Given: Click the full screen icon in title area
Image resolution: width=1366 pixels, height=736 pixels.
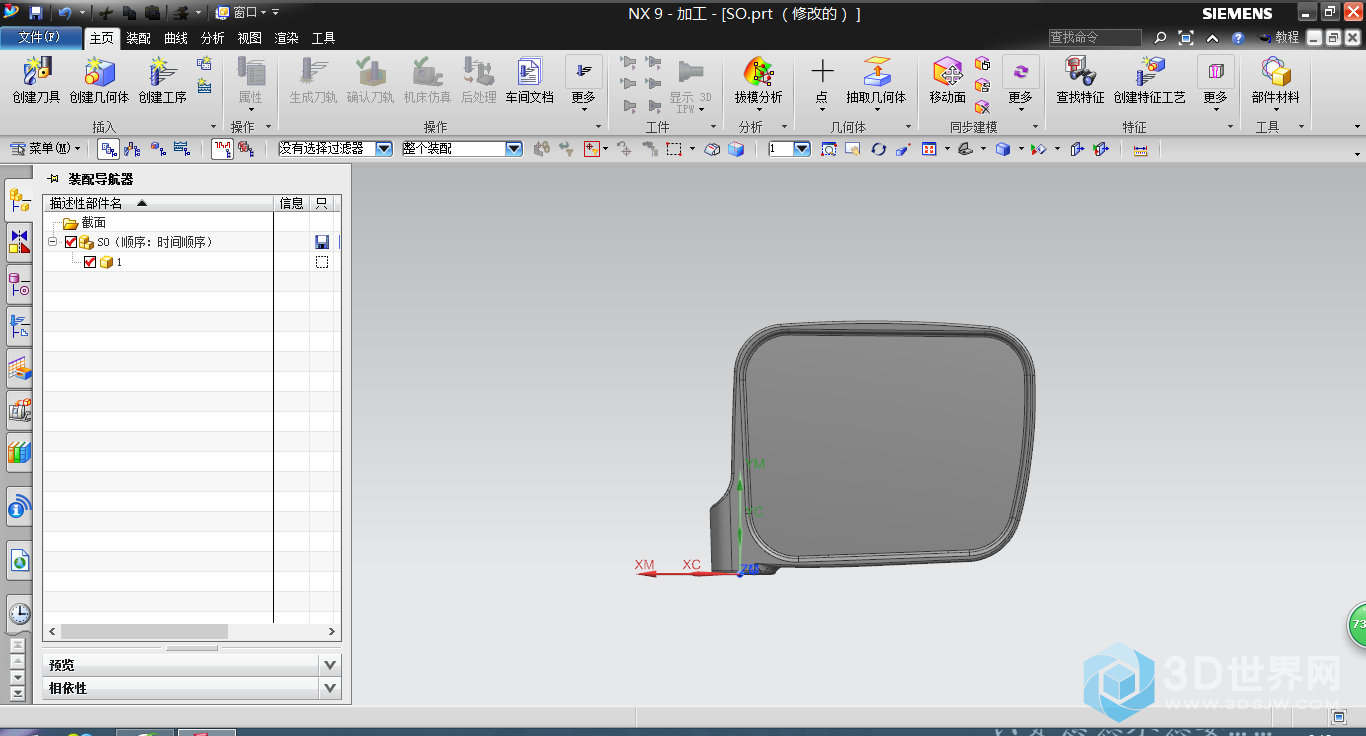Looking at the screenshot, I should tap(1186, 38).
